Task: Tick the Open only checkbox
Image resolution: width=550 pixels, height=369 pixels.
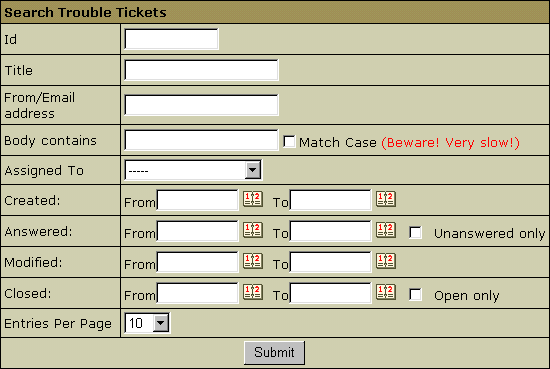Action: (415, 295)
